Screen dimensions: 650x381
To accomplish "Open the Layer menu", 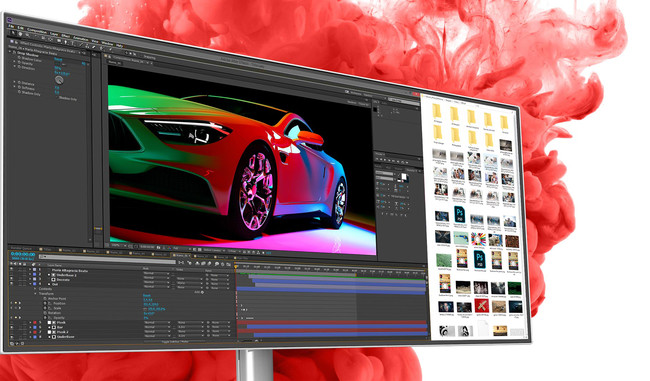I will click(x=54, y=34).
